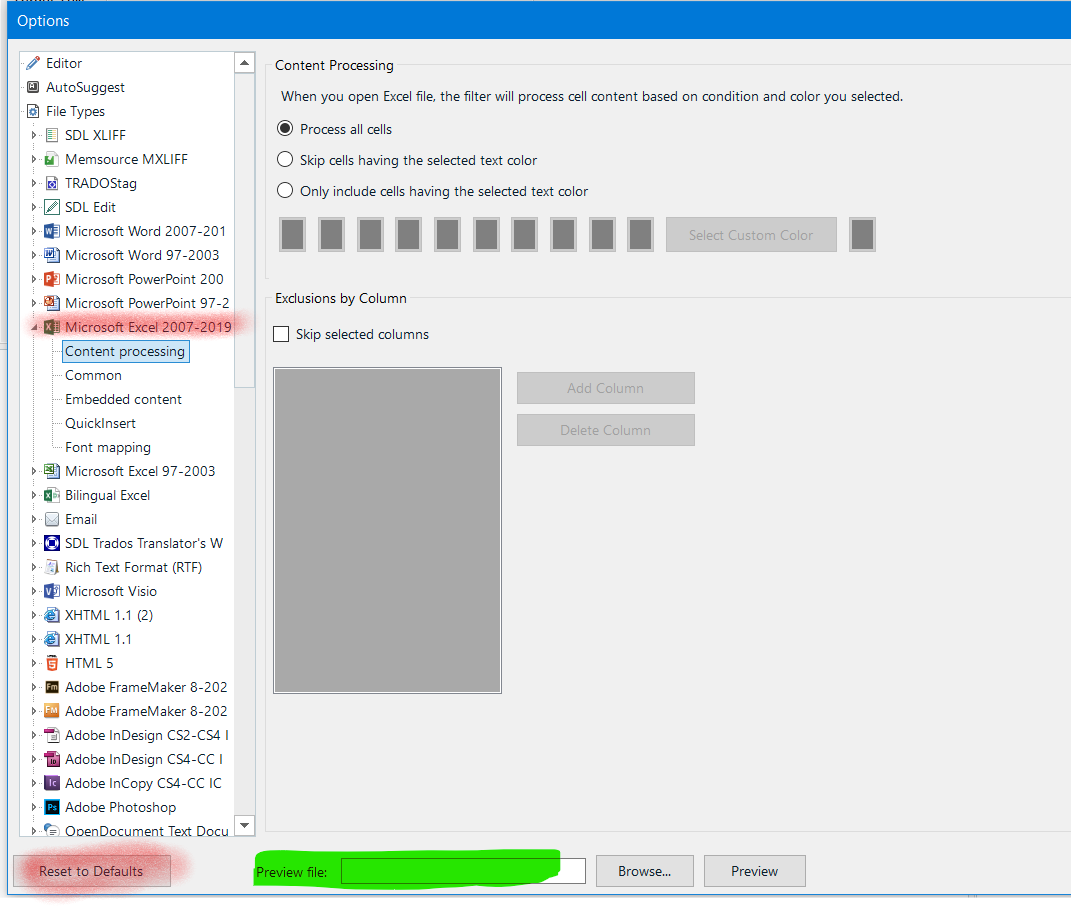Click the File Types gear icon
This screenshot has width=1071, height=906.
pyautogui.click(x=33, y=111)
